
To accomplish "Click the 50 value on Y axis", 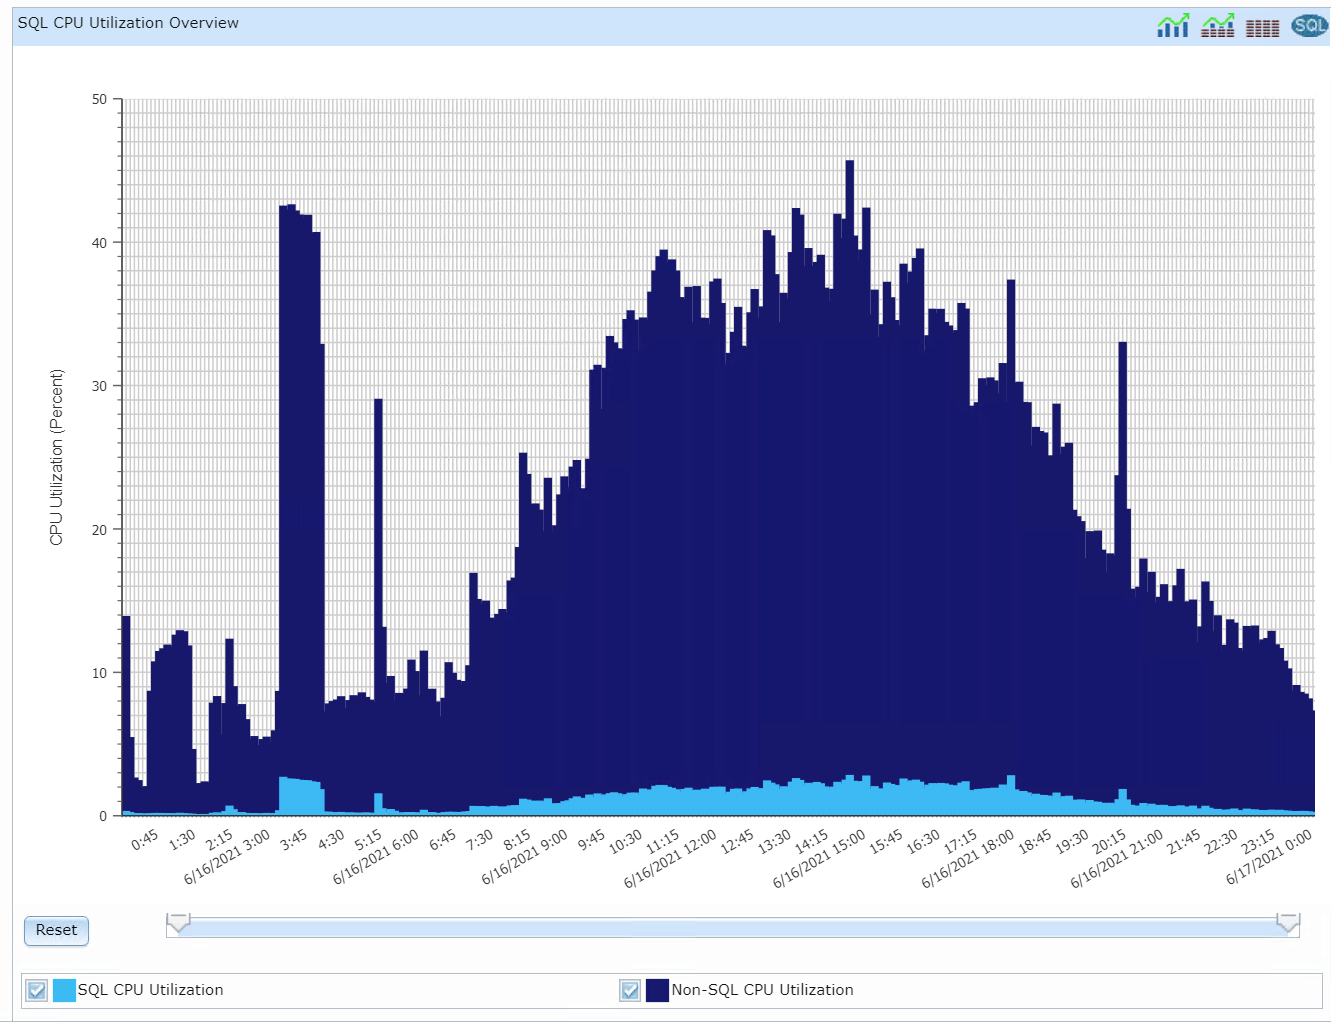I will tap(99, 99).
